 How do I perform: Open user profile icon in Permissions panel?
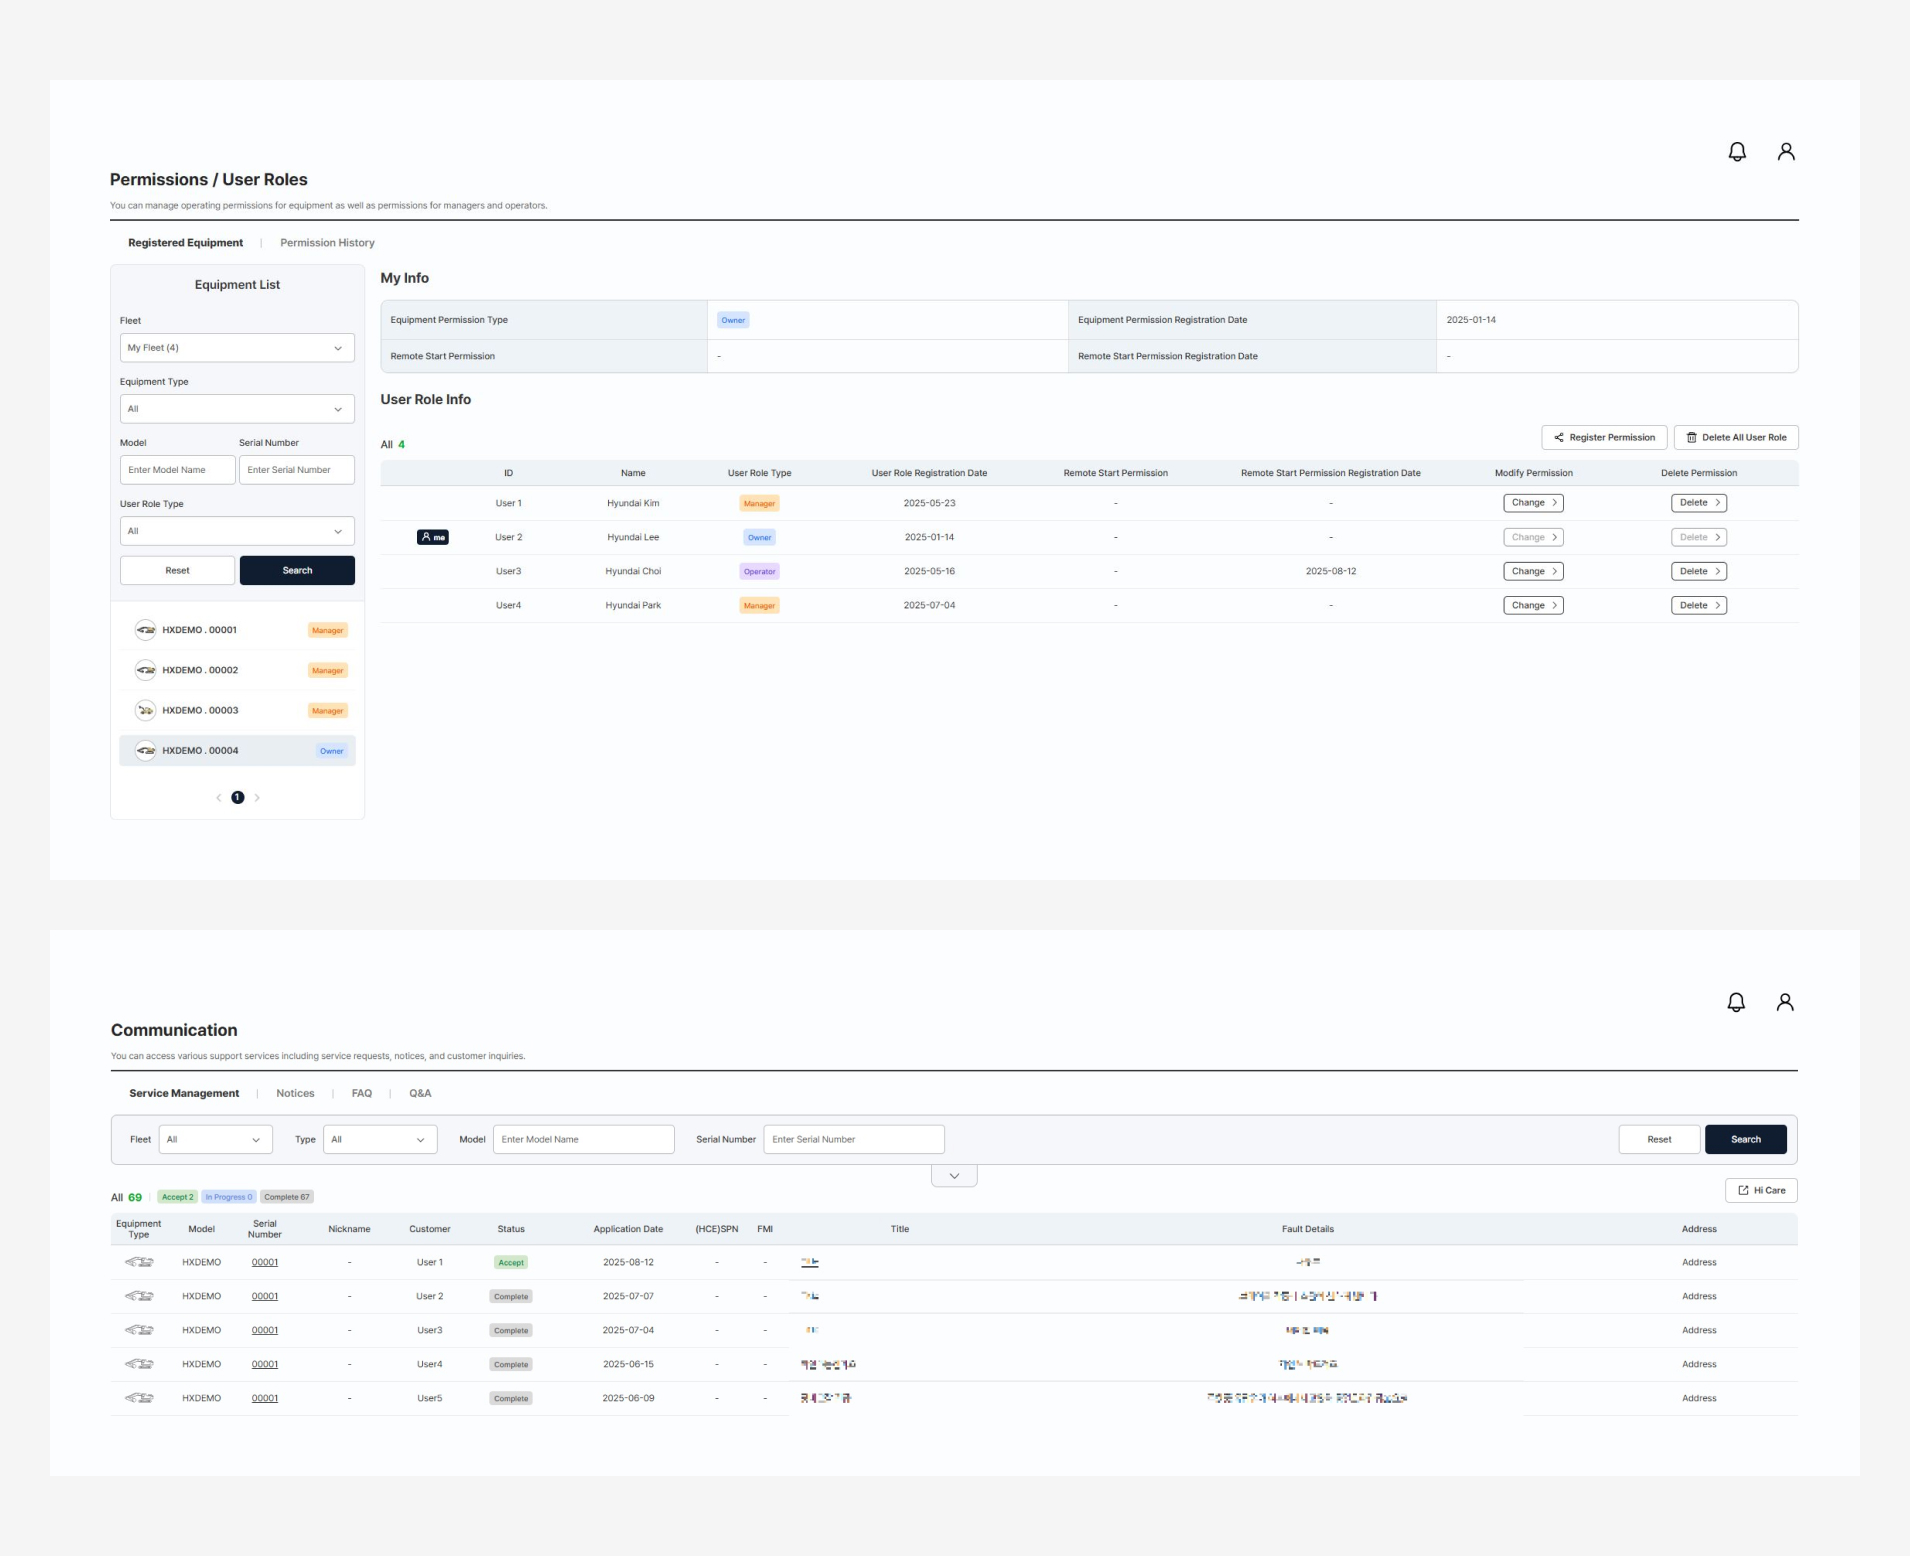(1785, 152)
